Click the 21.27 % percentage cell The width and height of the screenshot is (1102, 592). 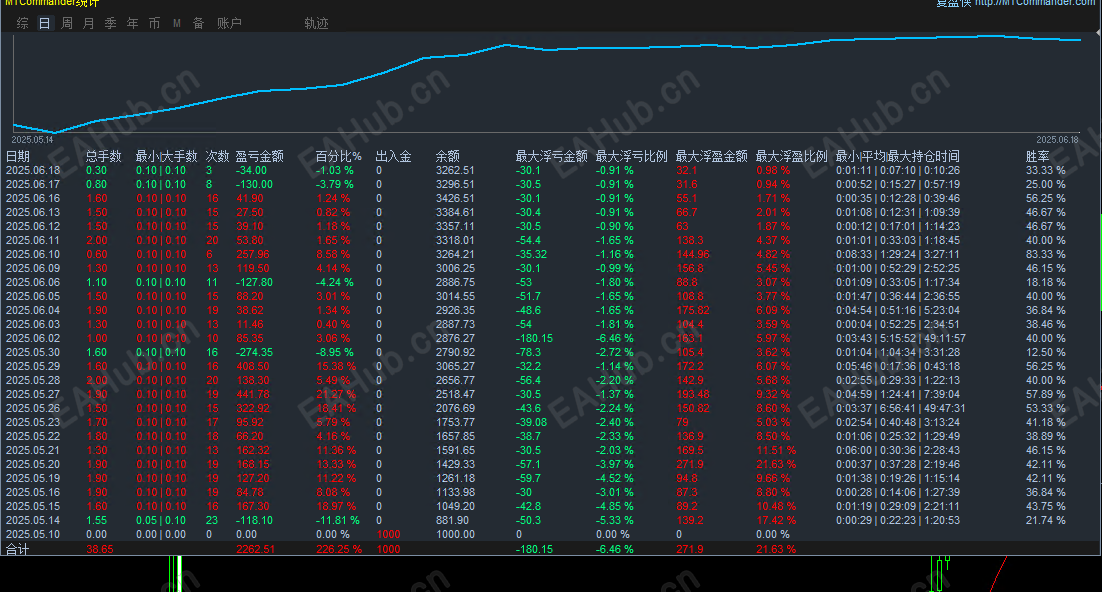[x=336, y=394]
